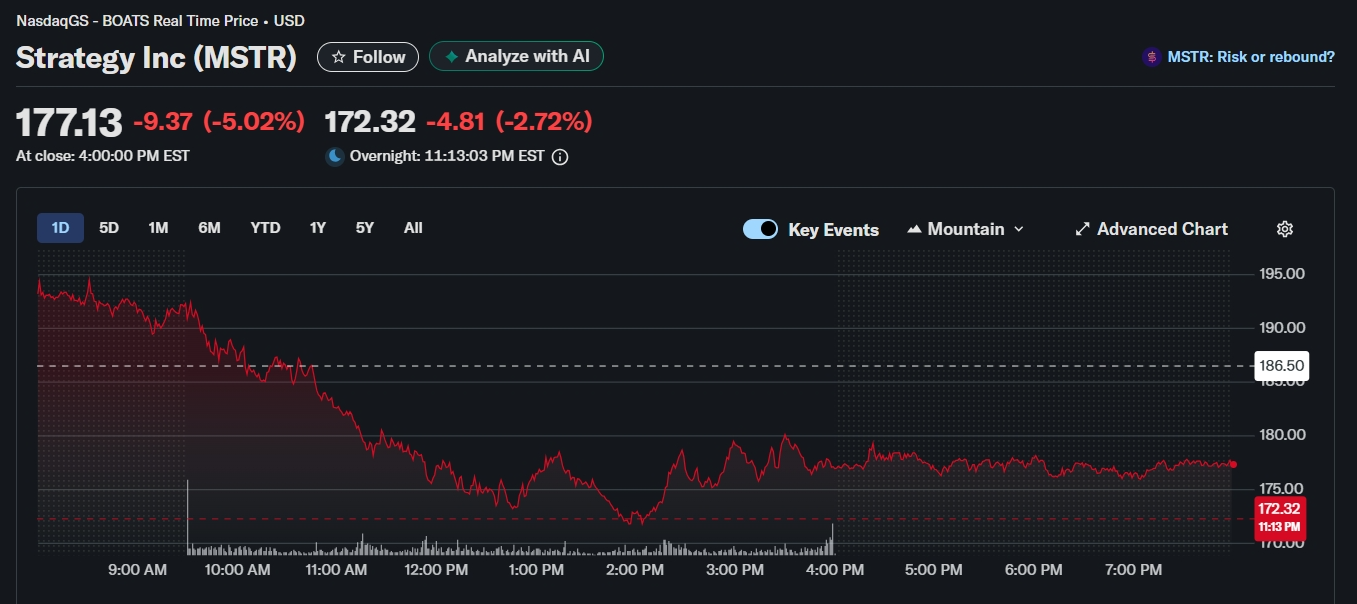Click the 180.00 price axis label
The width and height of the screenshot is (1357, 604).
(x=1281, y=435)
